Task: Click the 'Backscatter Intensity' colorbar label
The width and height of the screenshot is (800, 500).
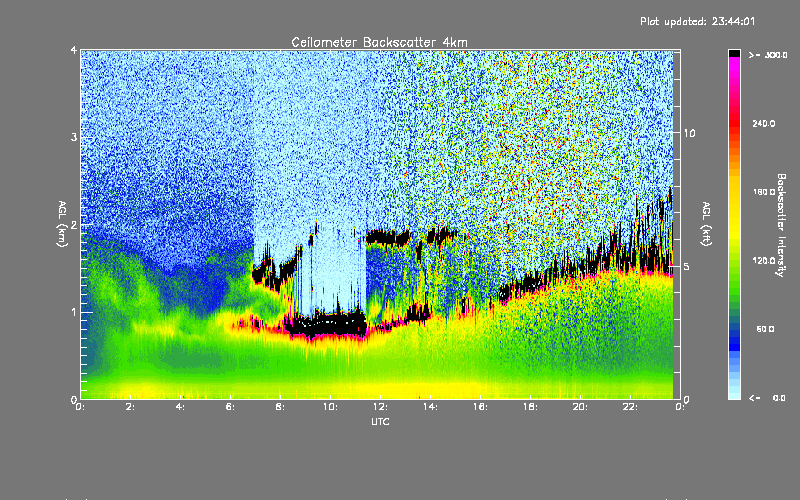Action: tap(781, 225)
